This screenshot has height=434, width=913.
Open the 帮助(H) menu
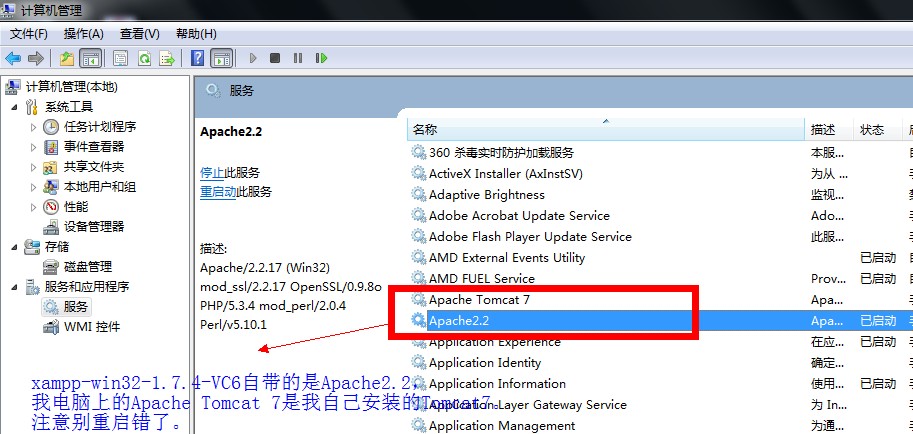[196, 34]
